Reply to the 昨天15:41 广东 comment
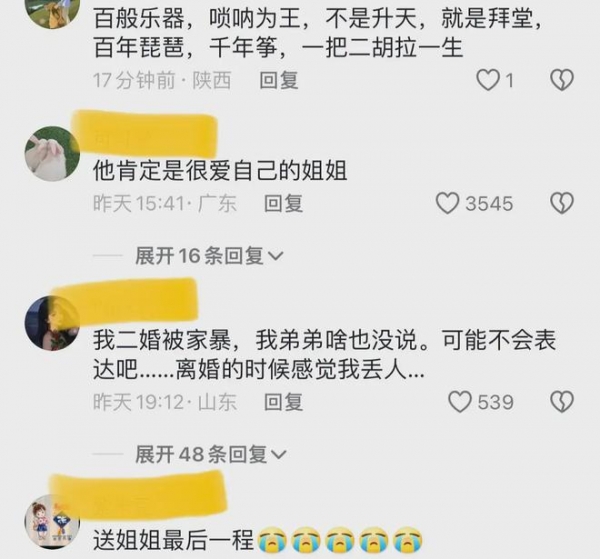The height and width of the screenshot is (559, 600). pyautogui.click(x=284, y=203)
